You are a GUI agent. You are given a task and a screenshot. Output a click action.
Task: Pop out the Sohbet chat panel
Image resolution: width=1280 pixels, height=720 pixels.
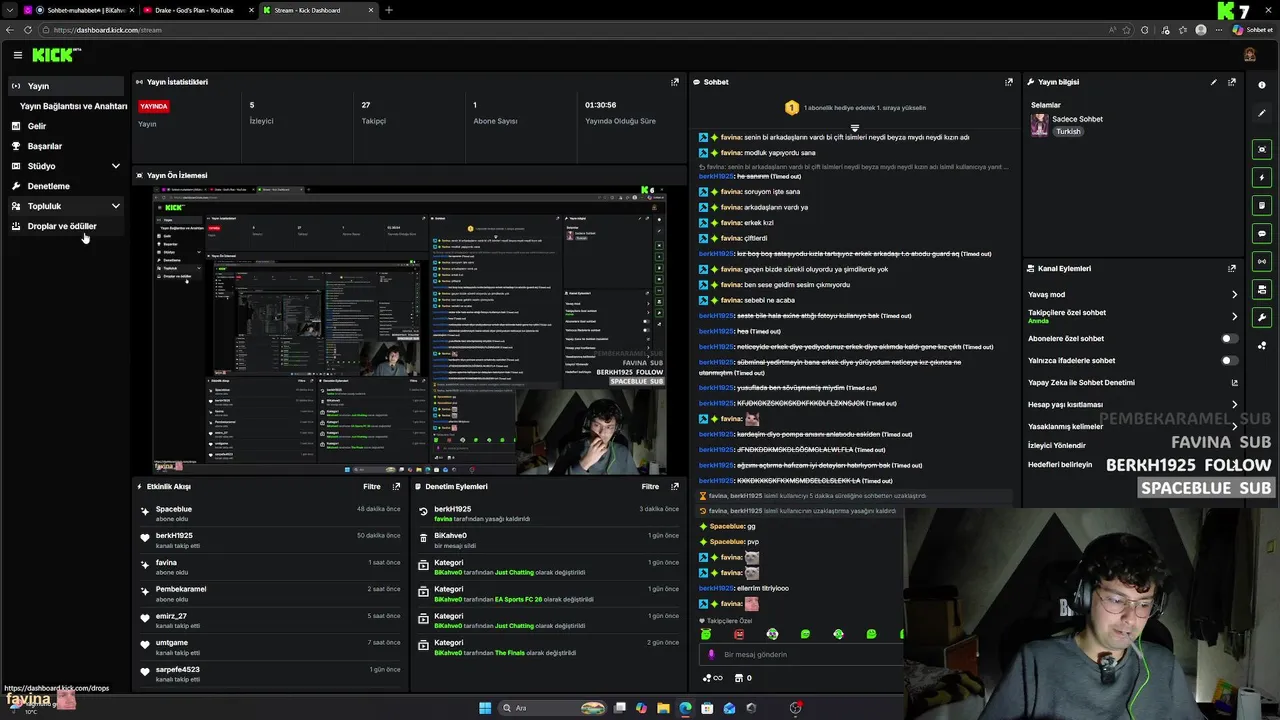click(x=1009, y=82)
